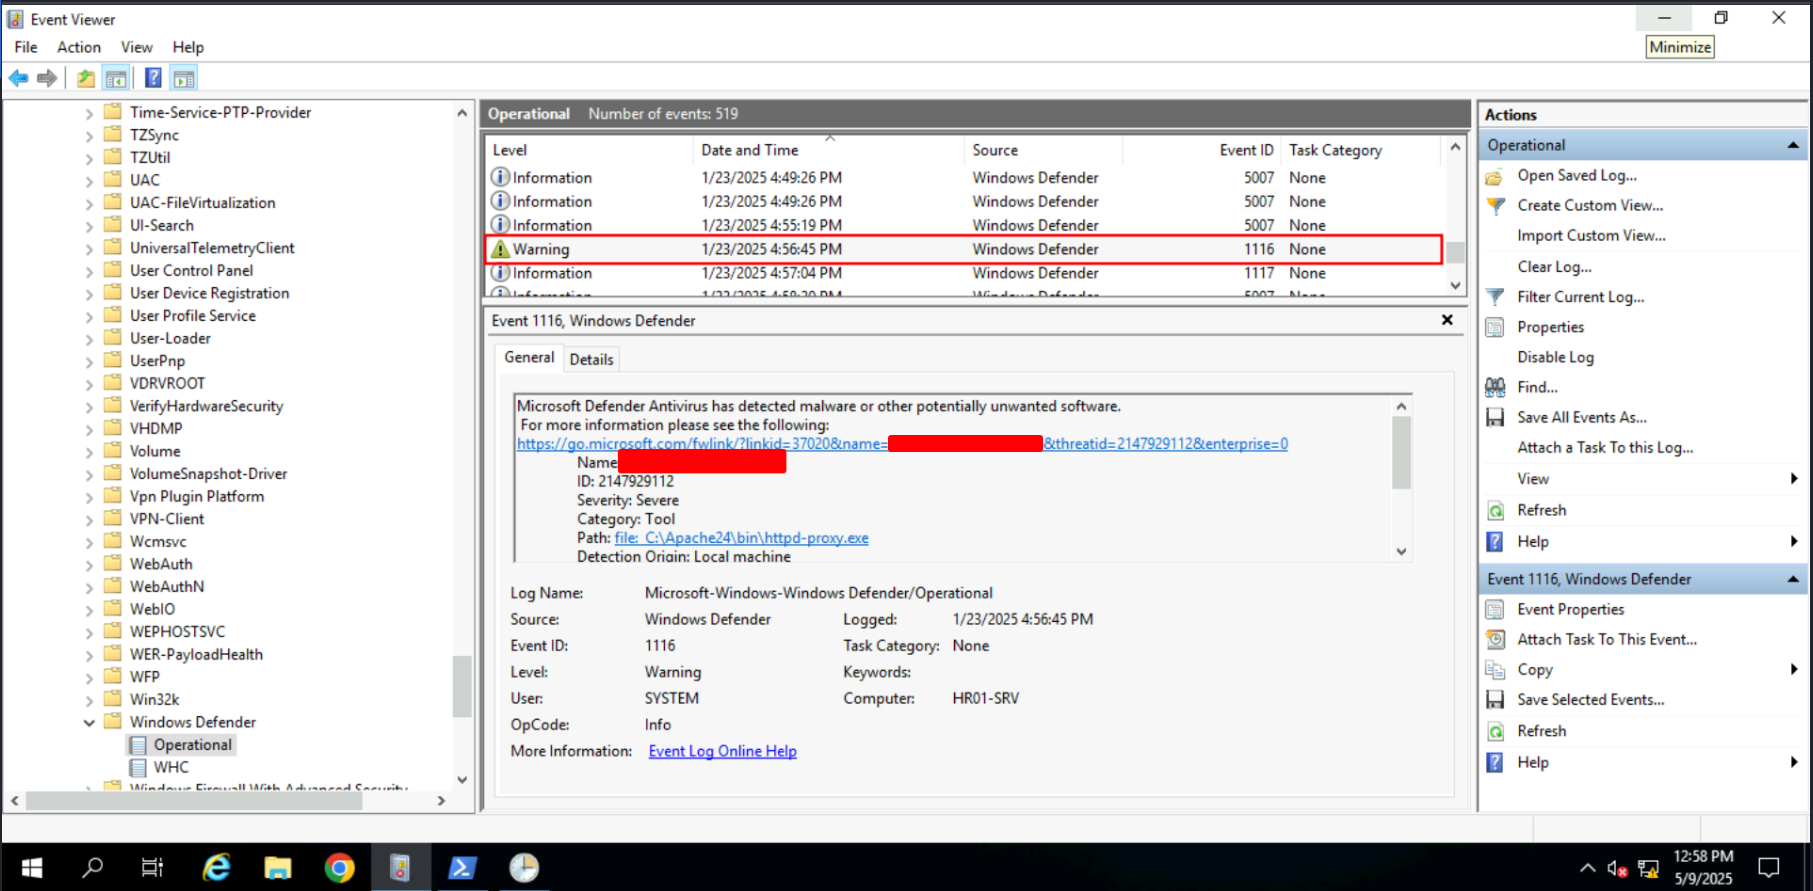The image size is (1813, 891).
Task: Click the Forward arrow toolbar icon
Action: click(47, 78)
